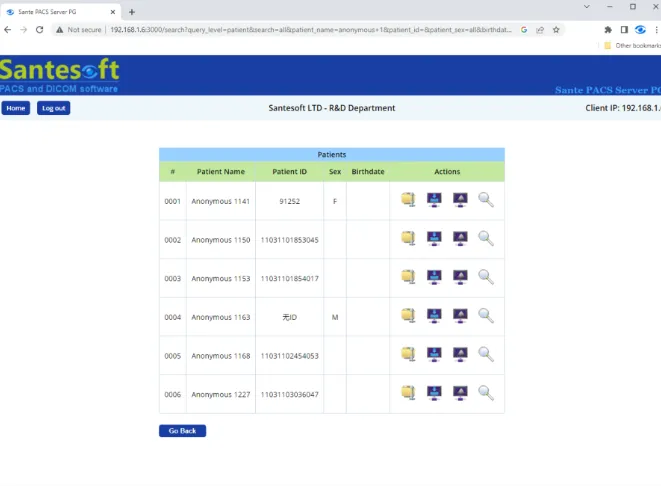Open a new browser tab
Image resolution: width=661 pixels, height=486 pixels.
pos(132,12)
